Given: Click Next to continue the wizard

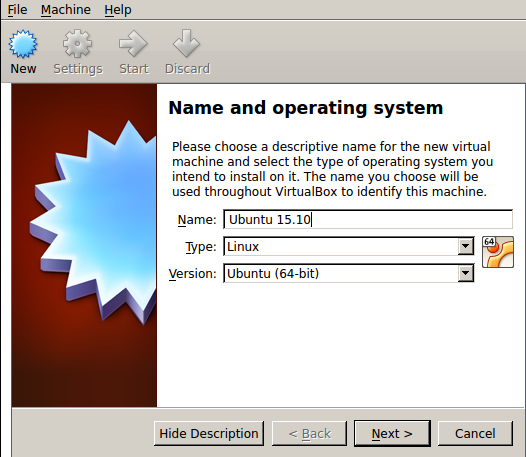Looking at the screenshot, I should (x=392, y=434).
